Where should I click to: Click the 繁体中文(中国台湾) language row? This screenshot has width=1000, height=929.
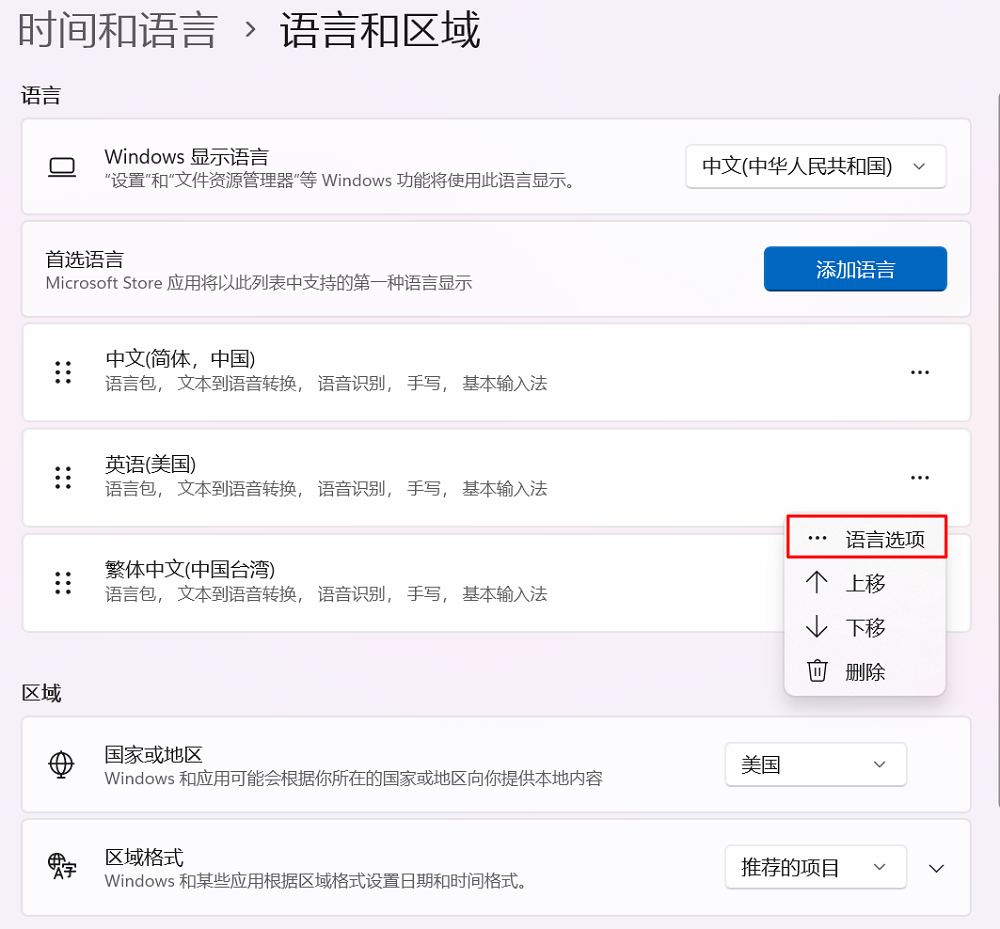(x=400, y=582)
